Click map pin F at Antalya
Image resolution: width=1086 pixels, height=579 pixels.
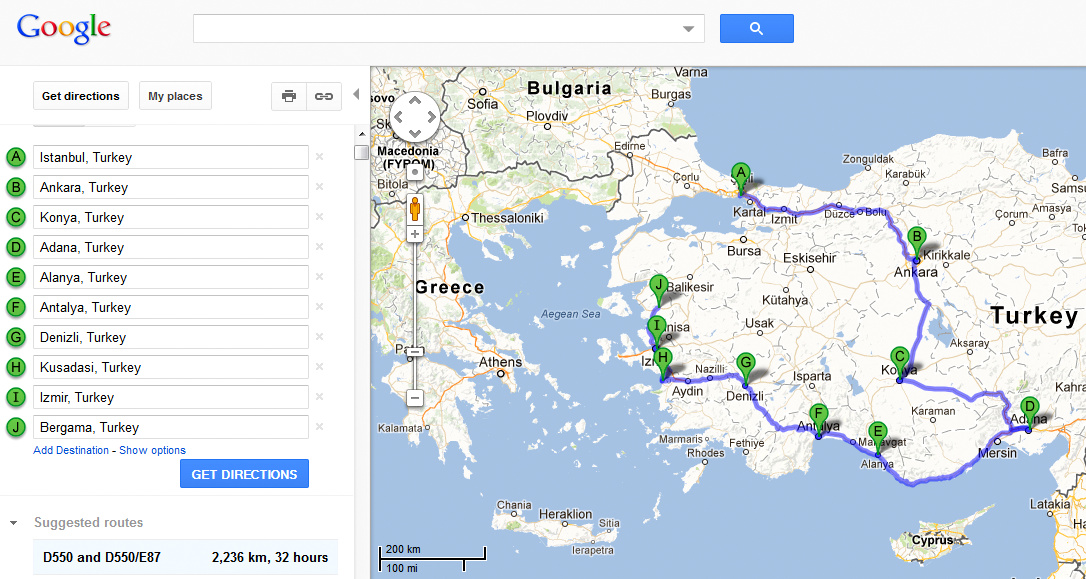click(818, 420)
